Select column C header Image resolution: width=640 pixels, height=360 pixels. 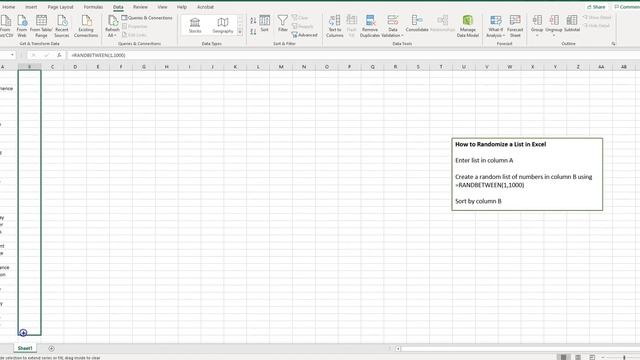tap(52, 67)
